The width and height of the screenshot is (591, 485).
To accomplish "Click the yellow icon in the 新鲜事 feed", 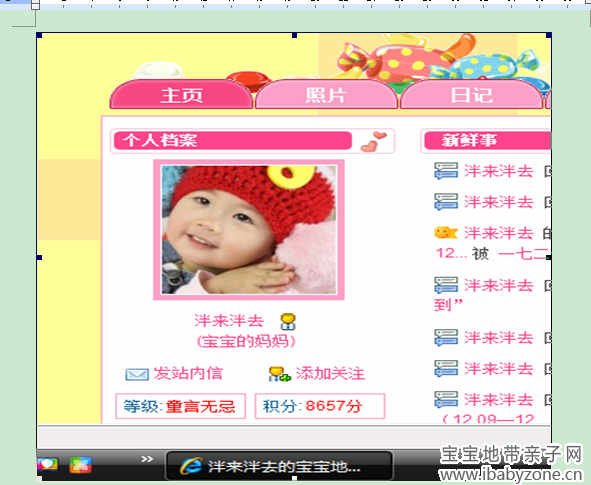I will [x=446, y=233].
